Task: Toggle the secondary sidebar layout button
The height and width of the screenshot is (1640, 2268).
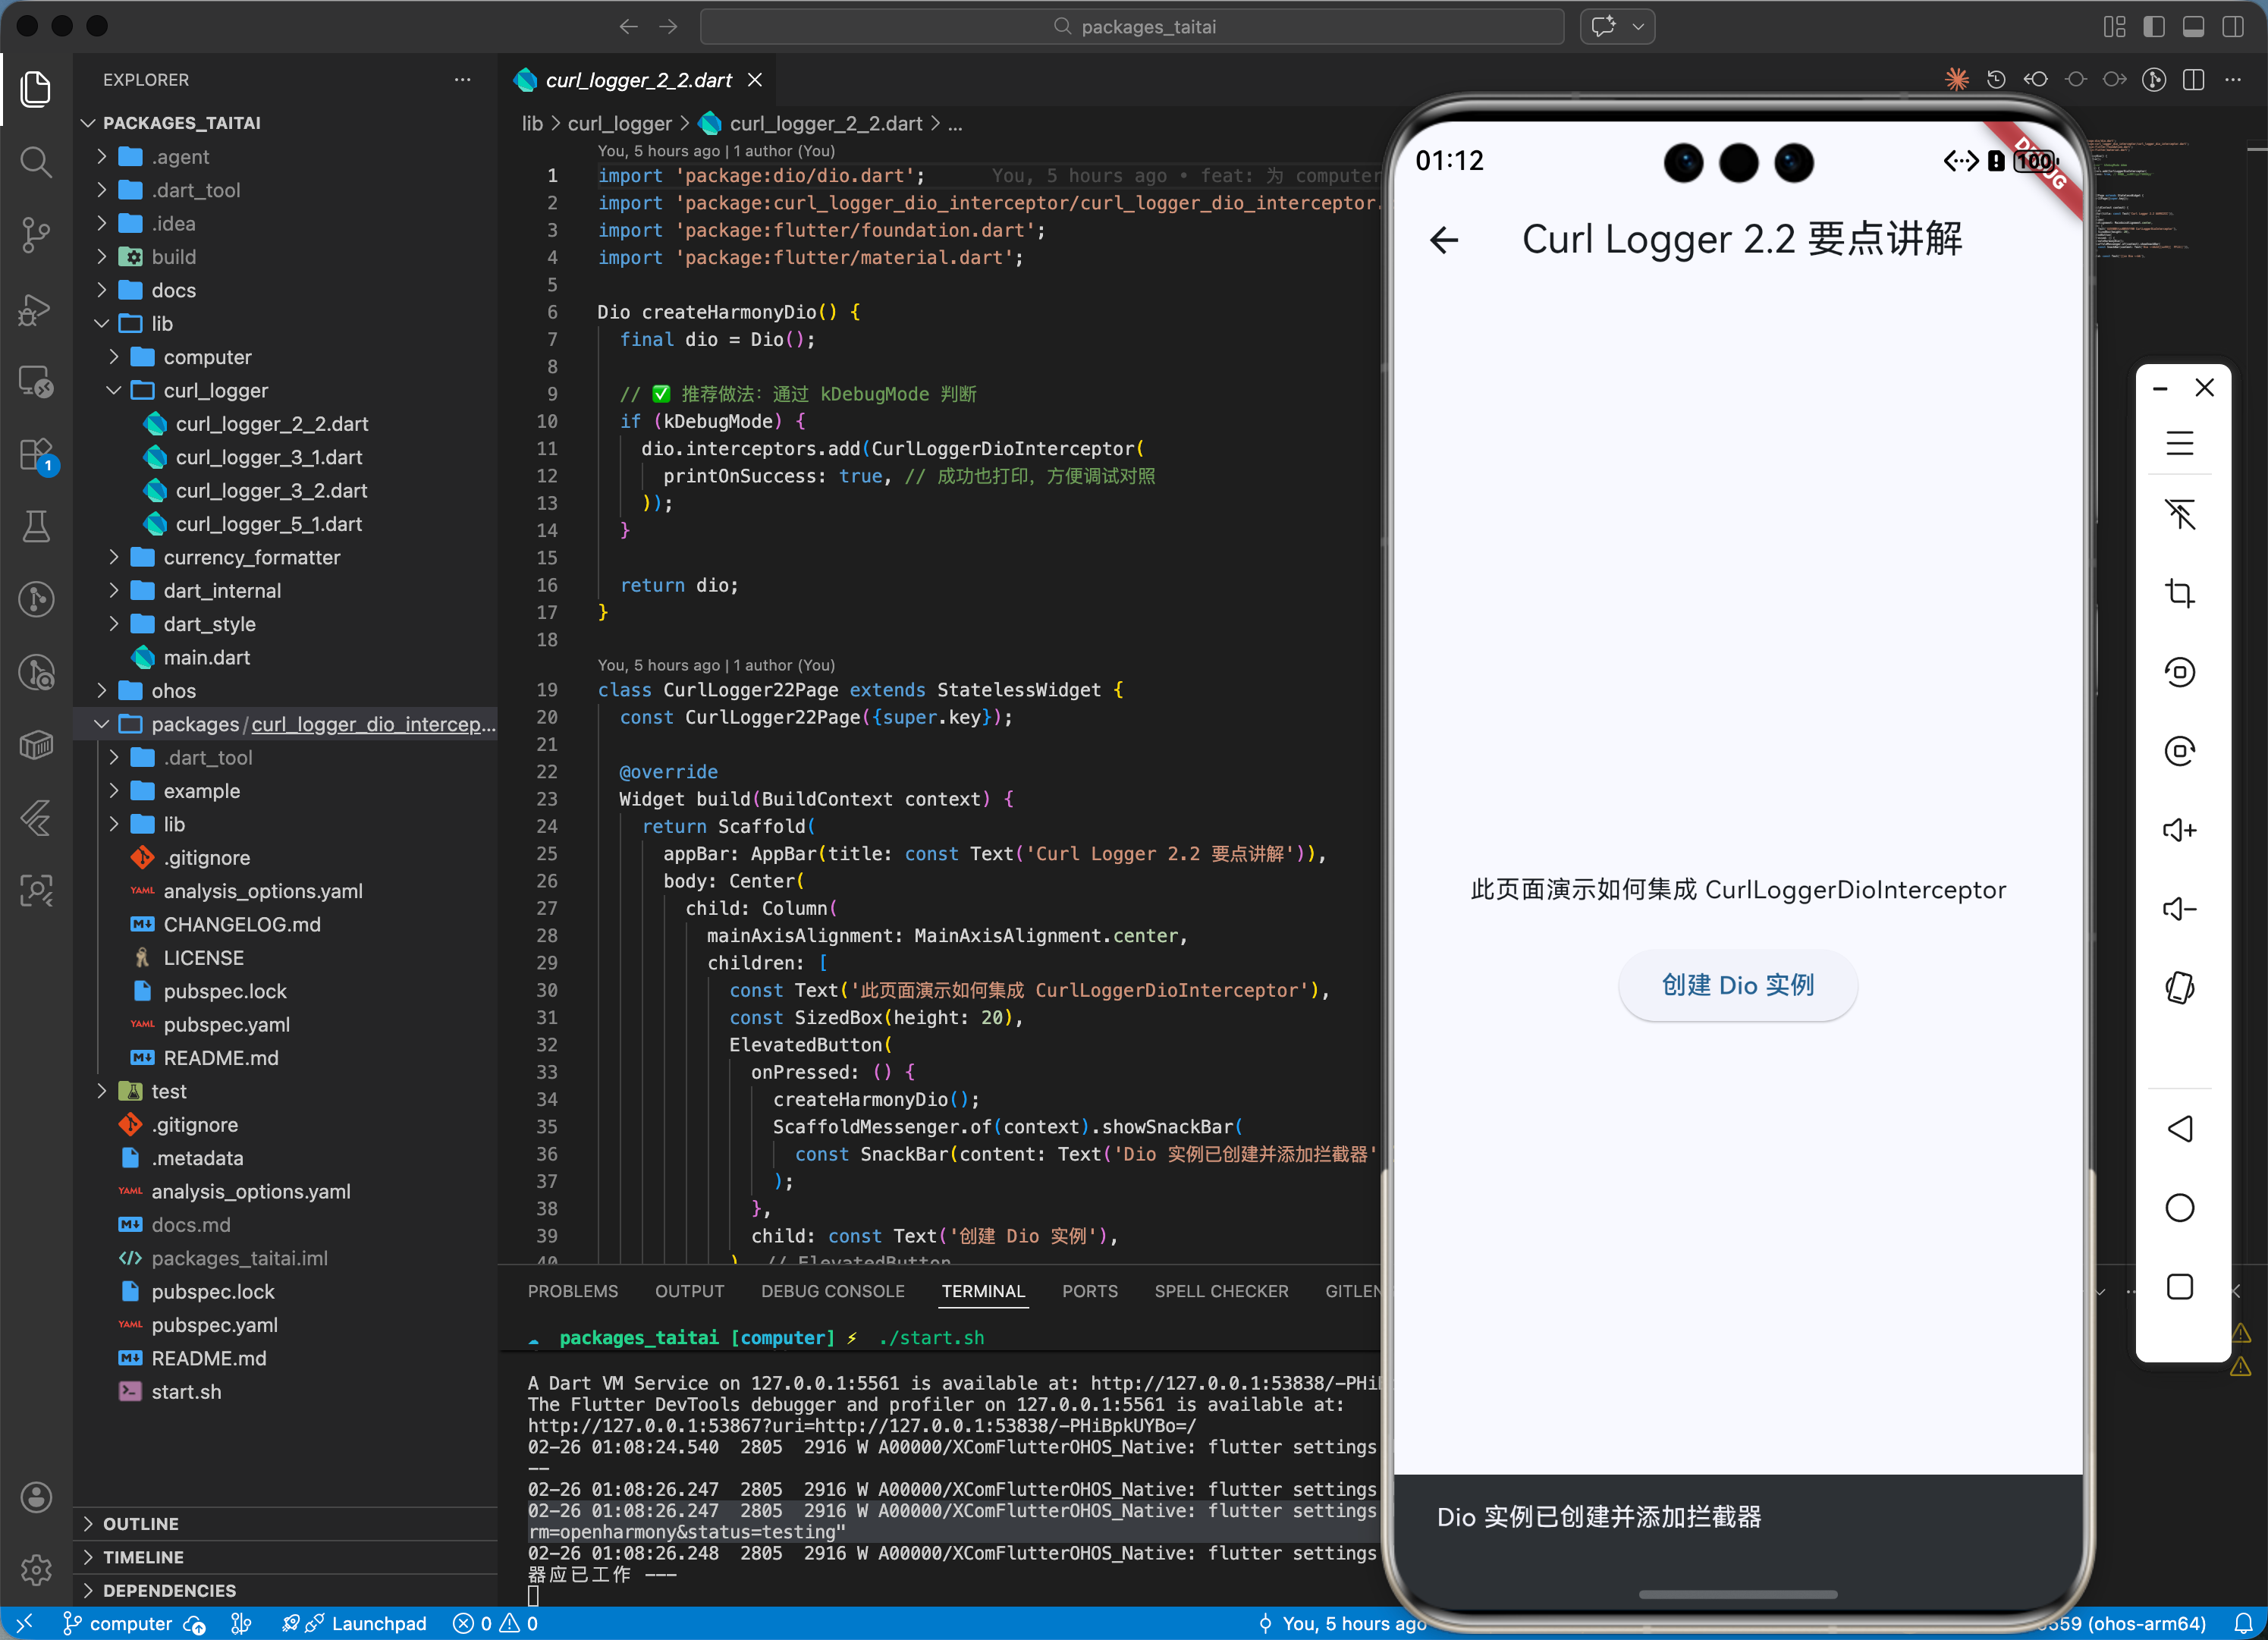Action: pyautogui.click(x=2233, y=27)
